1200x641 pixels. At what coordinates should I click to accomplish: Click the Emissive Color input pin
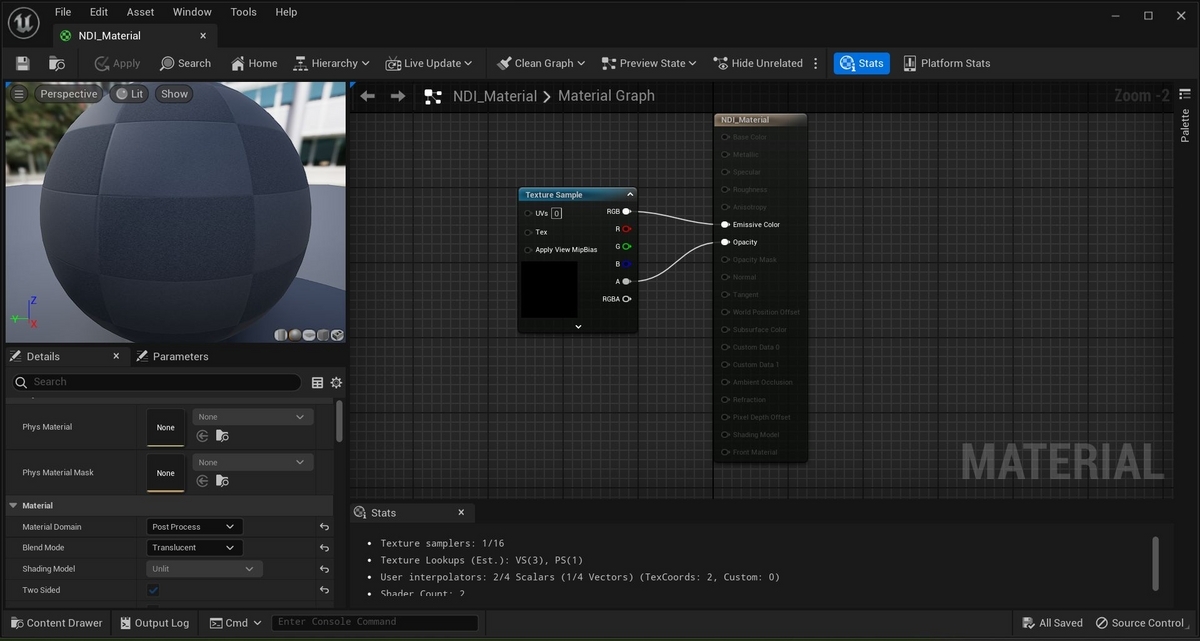coord(725,224)
